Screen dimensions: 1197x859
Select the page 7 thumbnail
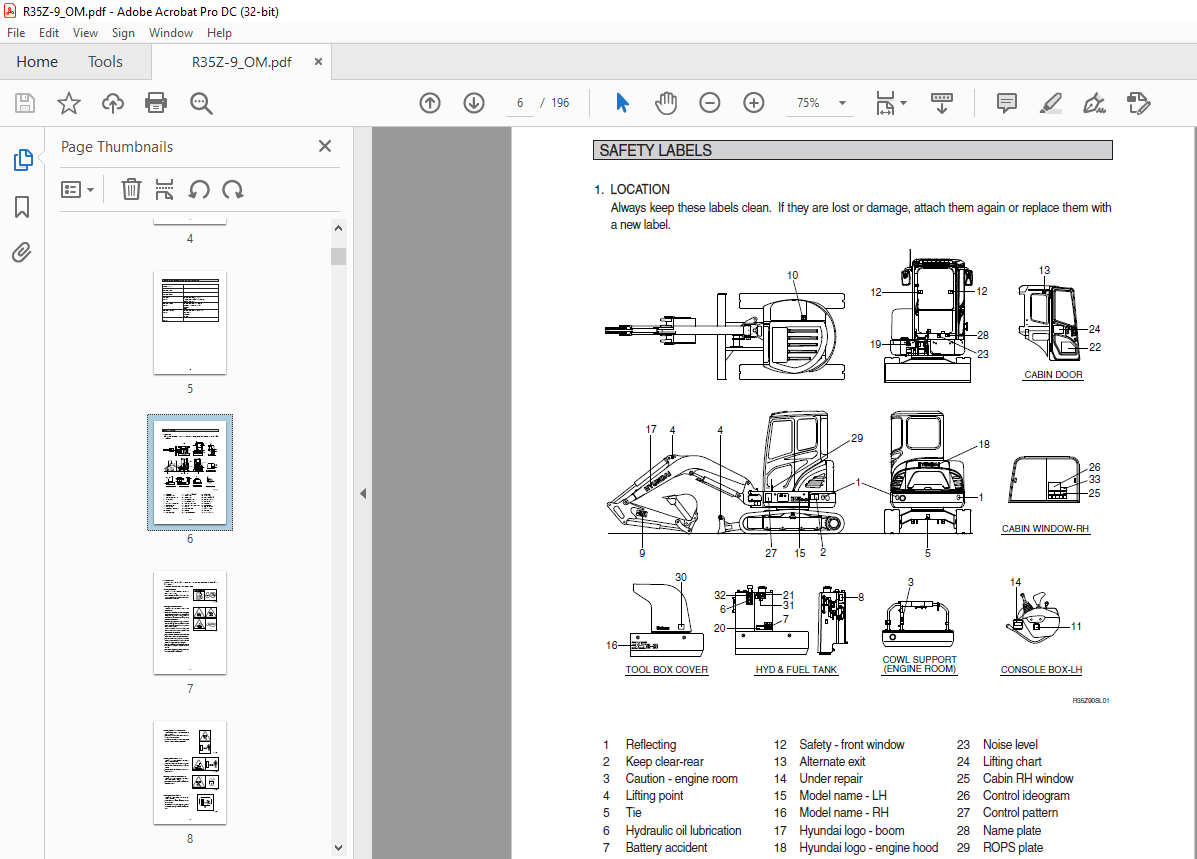coord(190,623)
